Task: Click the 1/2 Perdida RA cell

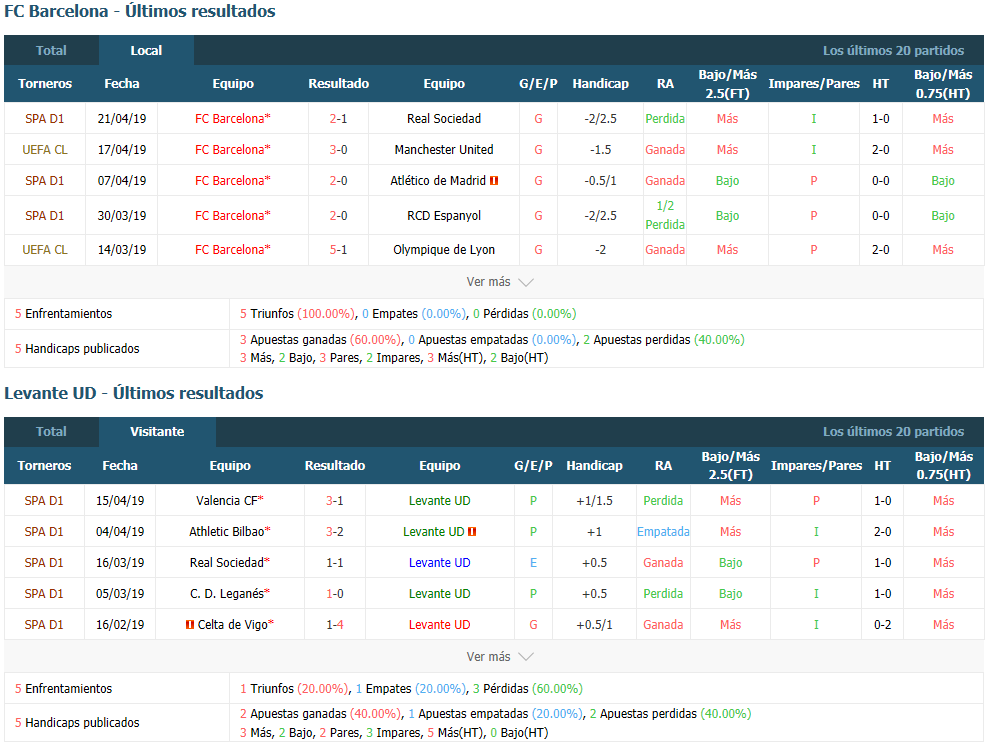Action: pos(665,215)
